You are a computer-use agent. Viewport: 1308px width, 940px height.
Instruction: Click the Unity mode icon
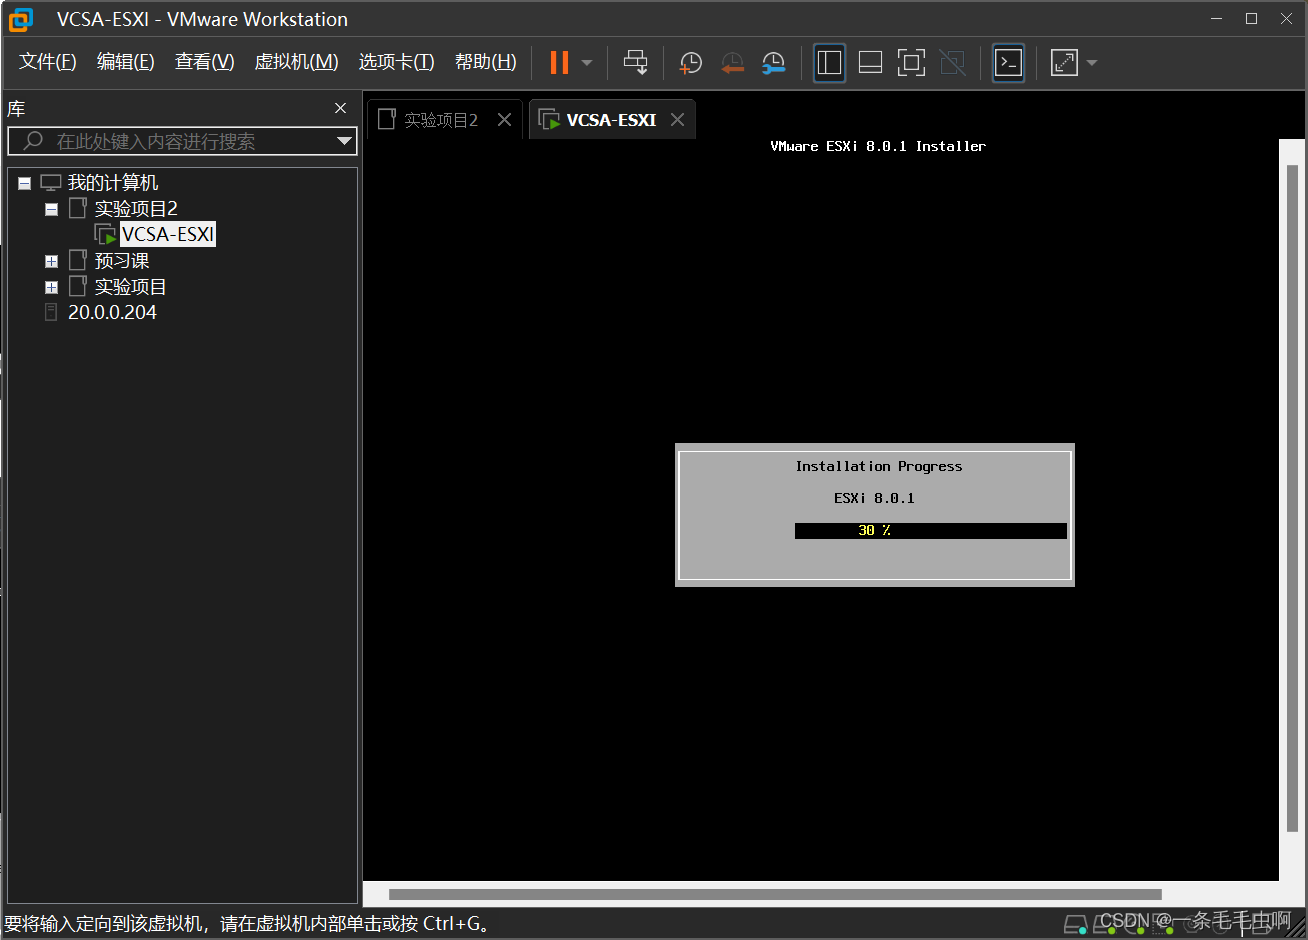point(953,62)
